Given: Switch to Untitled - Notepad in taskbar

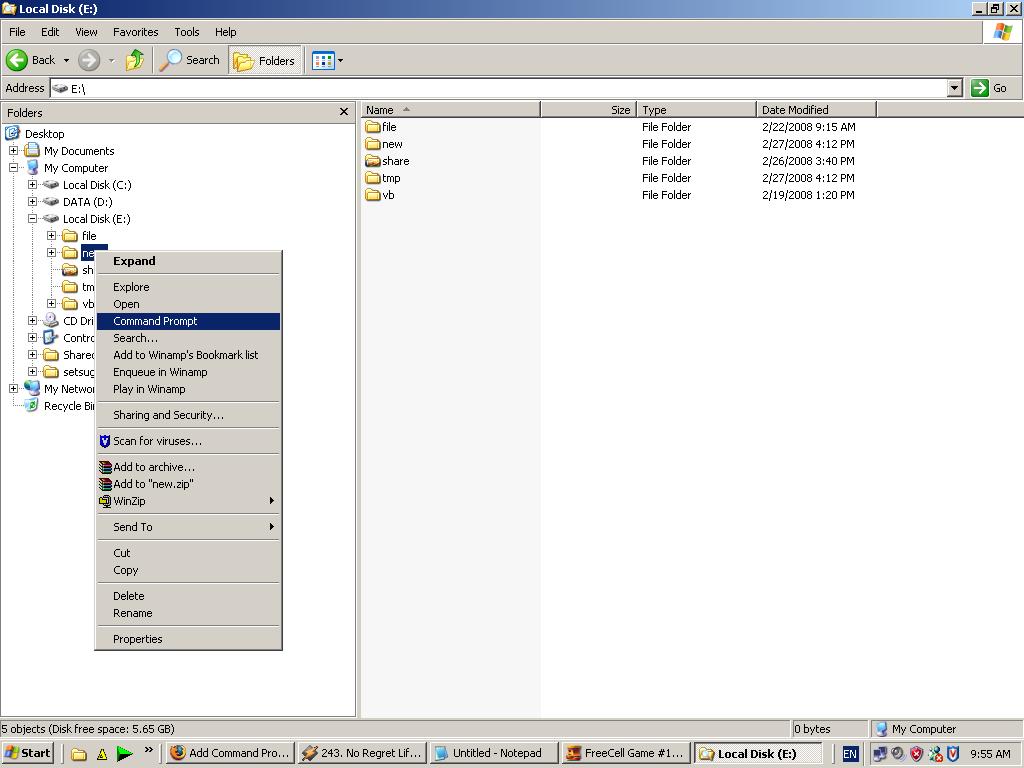Looking at the screenshot, I should click(x=493, y=752).
